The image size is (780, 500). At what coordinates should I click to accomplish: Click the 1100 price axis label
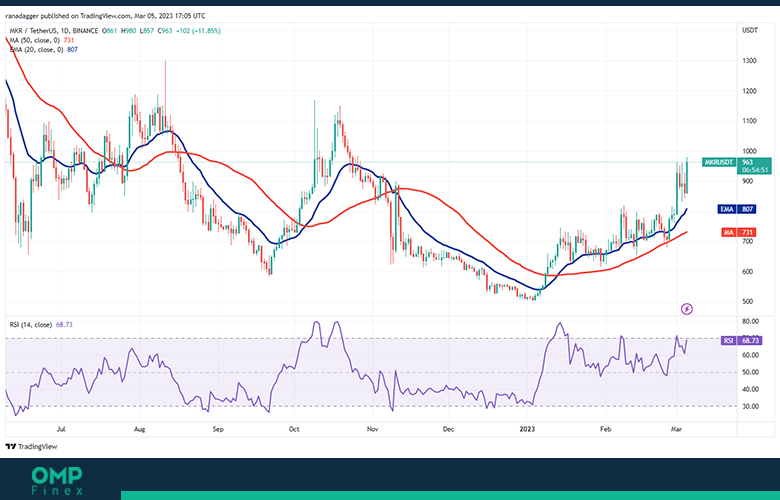click(x=749, y=121)
